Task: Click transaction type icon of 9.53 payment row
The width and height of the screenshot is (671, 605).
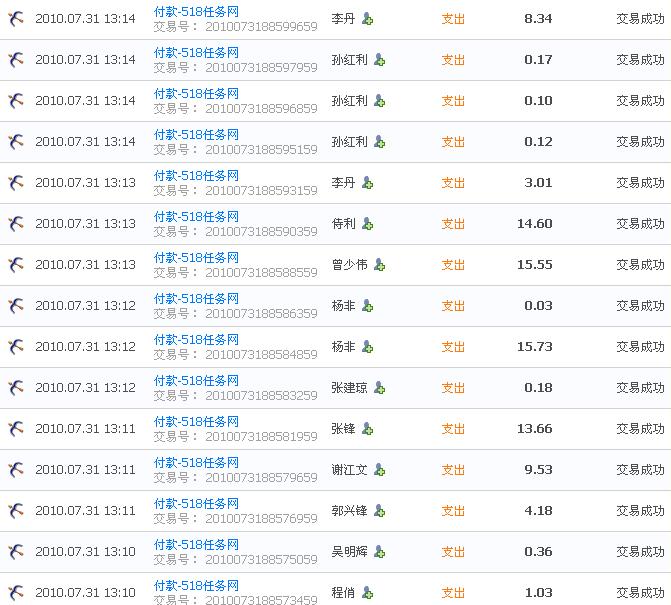Action: click(16, 470)
